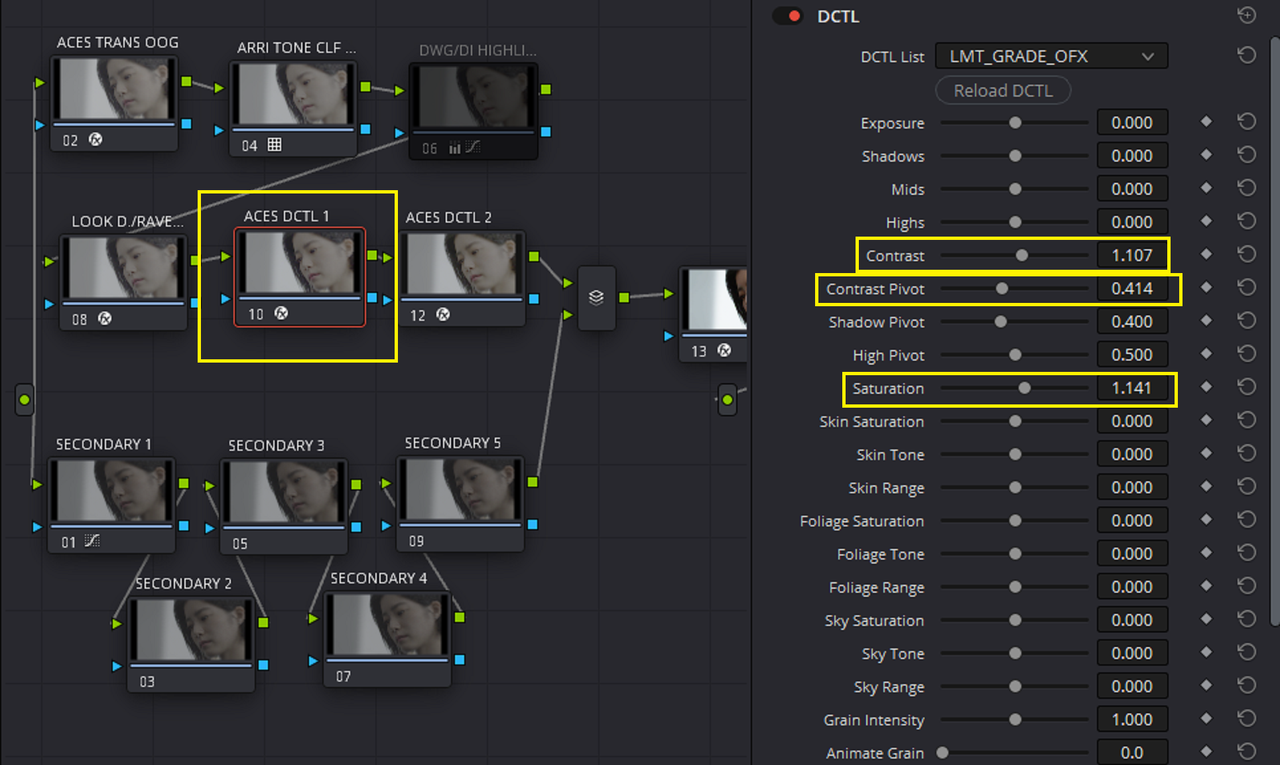
Task: Select the ACES DCTL 1 node
Action: tap(300, 277)
